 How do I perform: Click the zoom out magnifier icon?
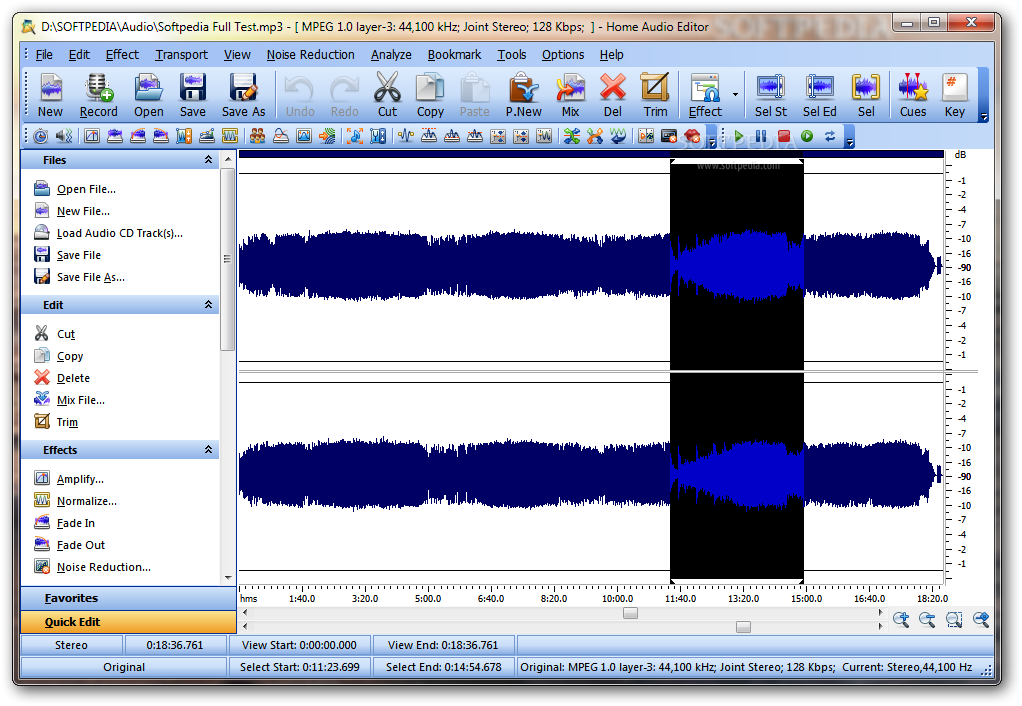tap(927, 619)
